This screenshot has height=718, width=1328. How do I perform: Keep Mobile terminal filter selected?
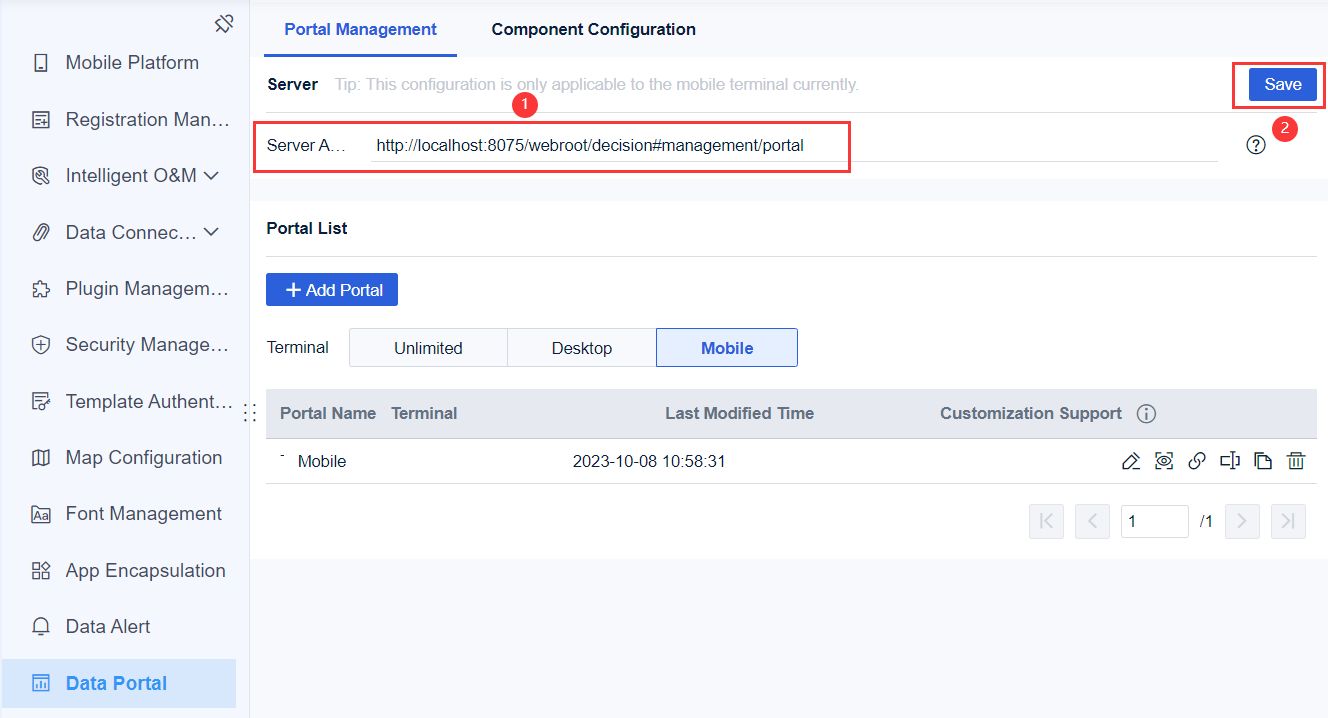[726, 347]
